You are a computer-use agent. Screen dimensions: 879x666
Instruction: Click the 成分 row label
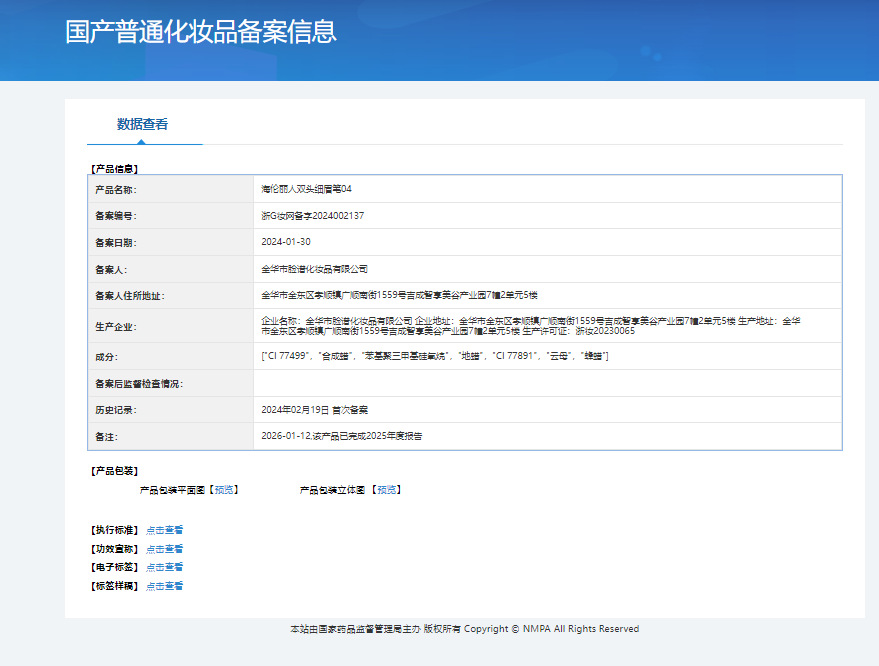pos(107,357)
